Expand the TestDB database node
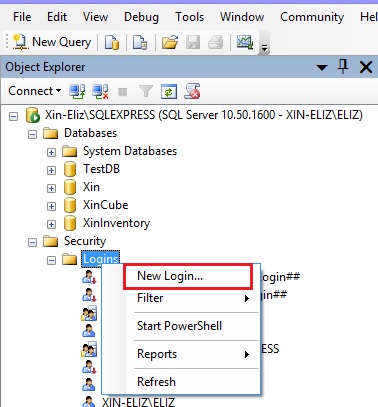378x407 pixels. click(51, 170)
